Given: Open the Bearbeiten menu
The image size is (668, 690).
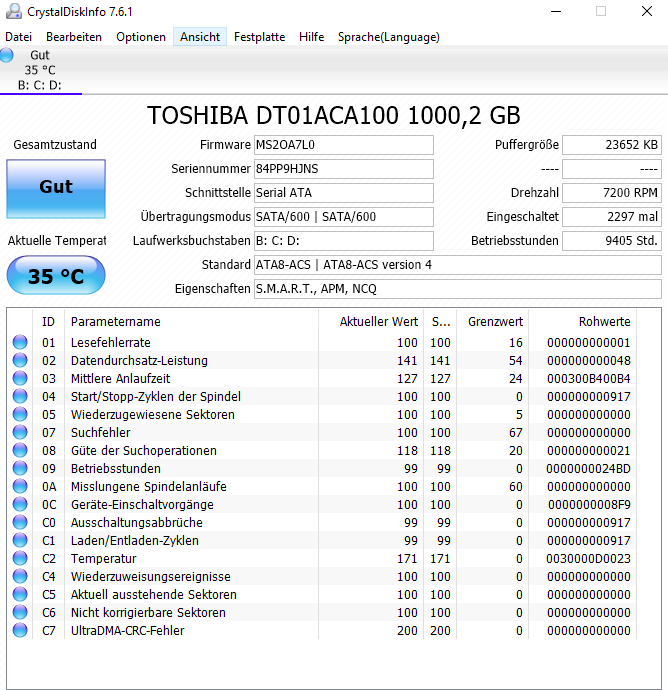Looking at the screenshot, I should coord(74,37).
